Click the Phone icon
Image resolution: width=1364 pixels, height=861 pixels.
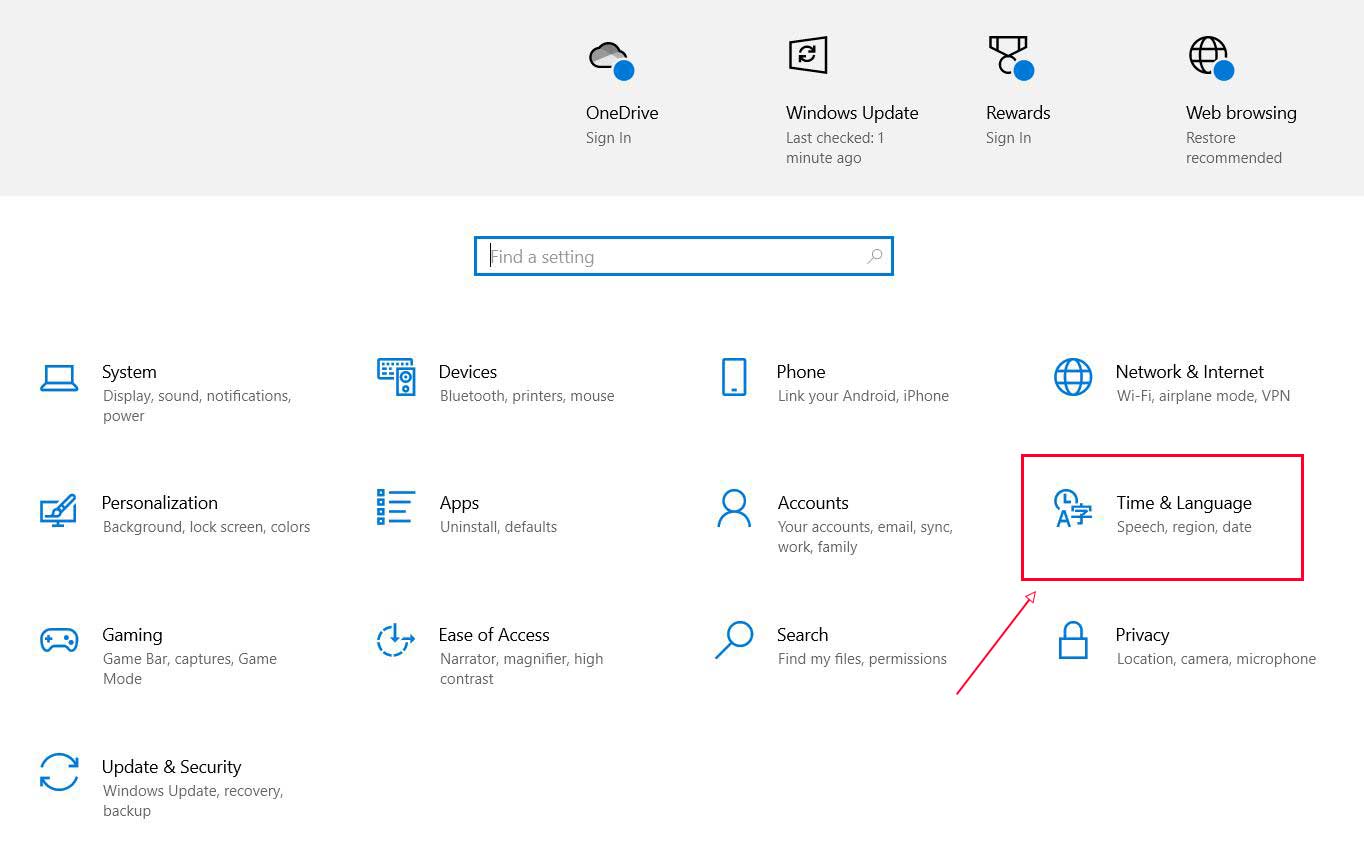coord(734,377)
